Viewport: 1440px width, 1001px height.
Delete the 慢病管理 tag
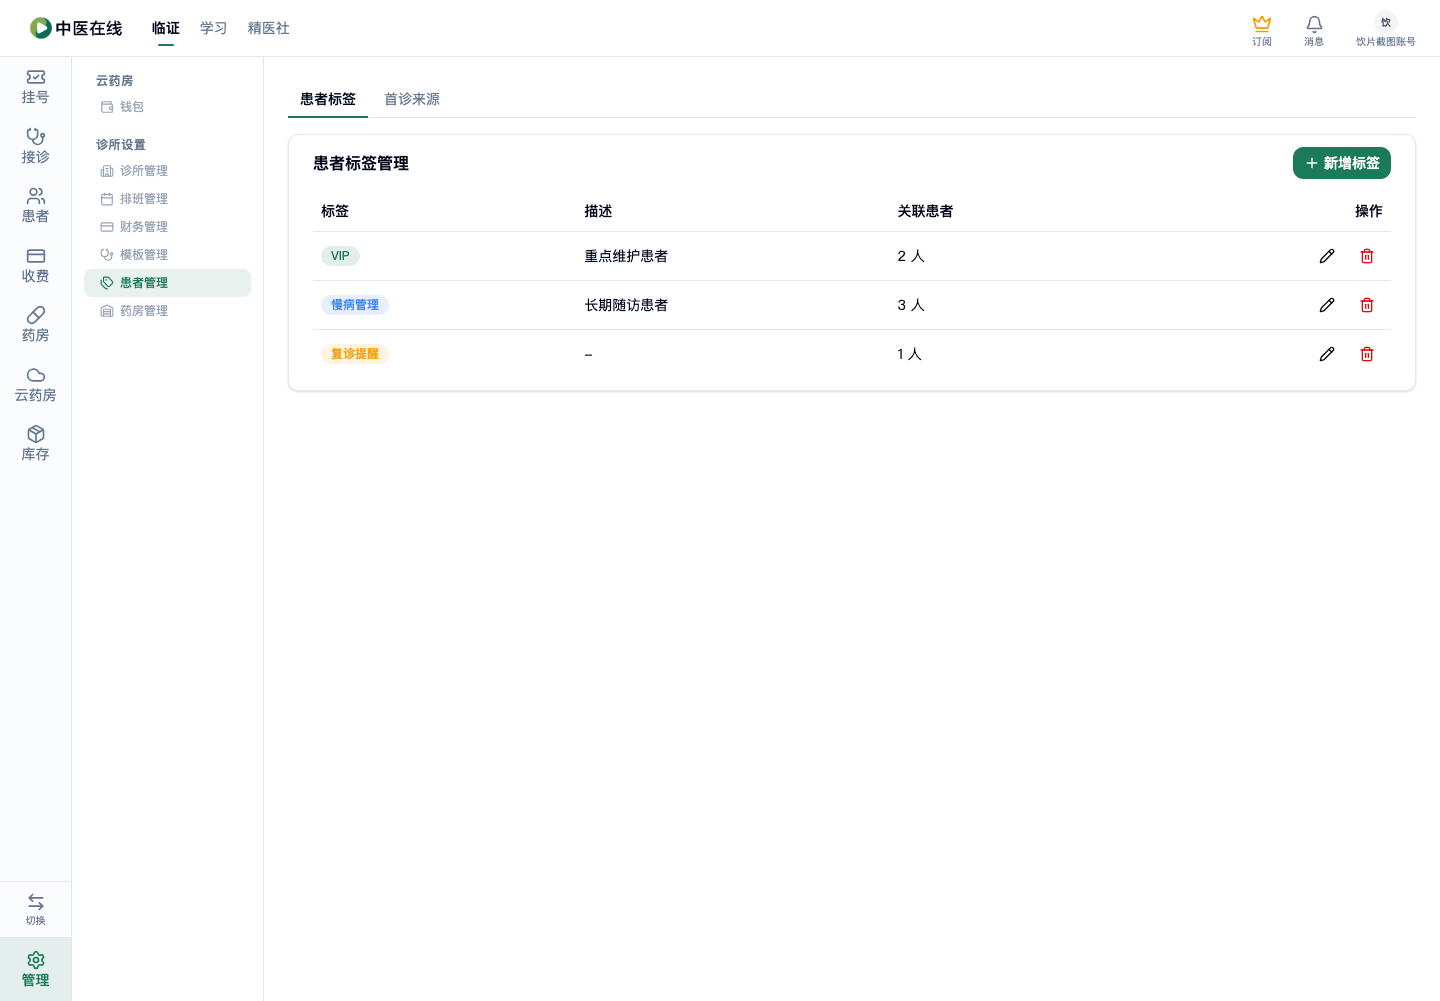(1367, 305)
